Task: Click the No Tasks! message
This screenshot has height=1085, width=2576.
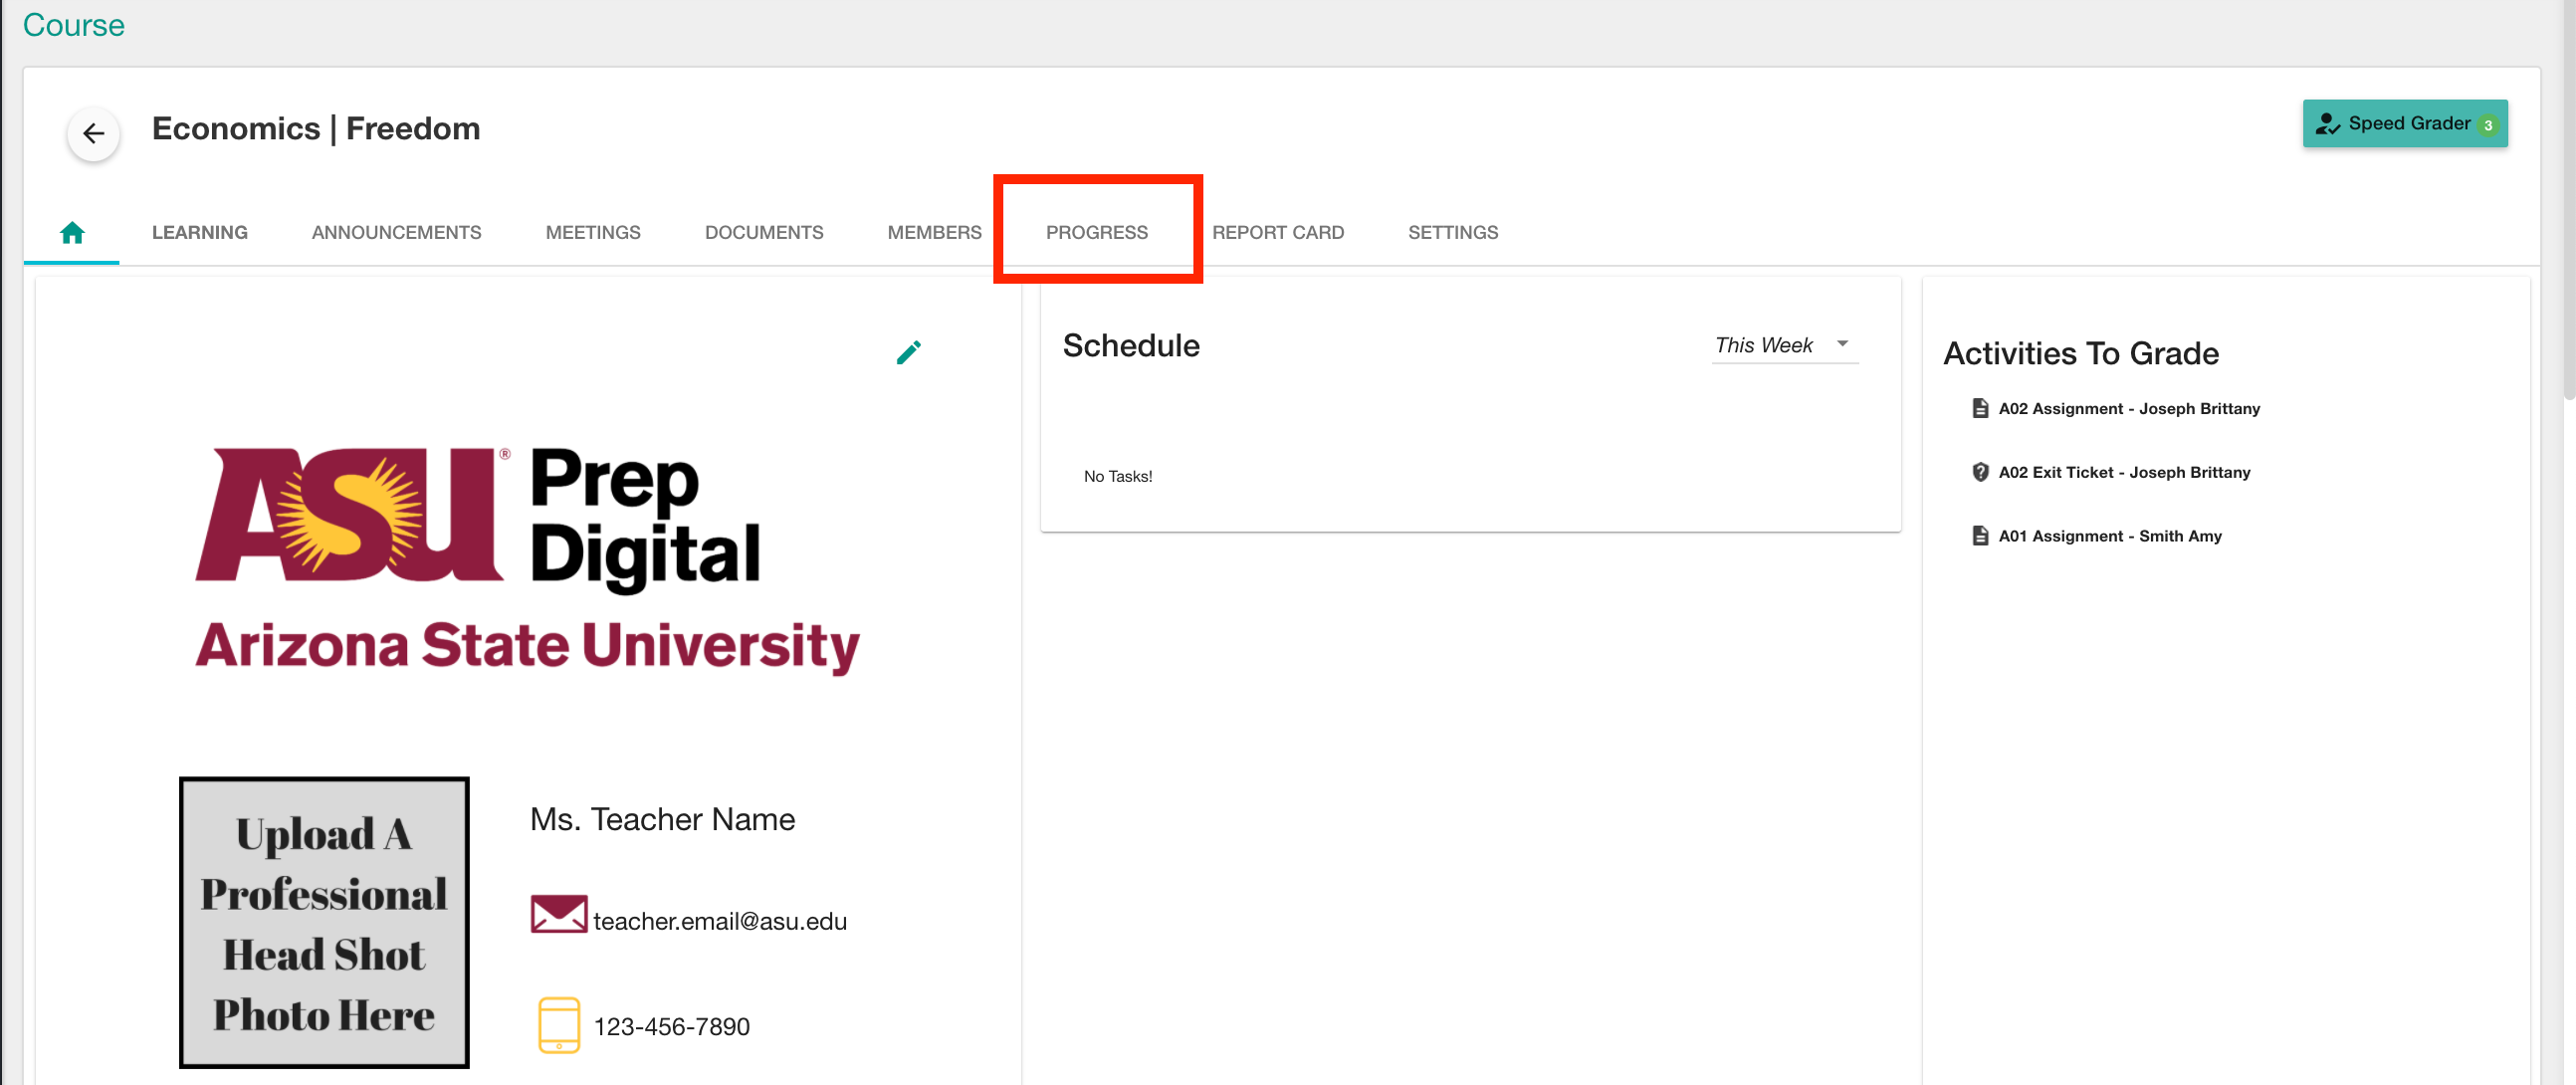Action: click(1118, 476)
